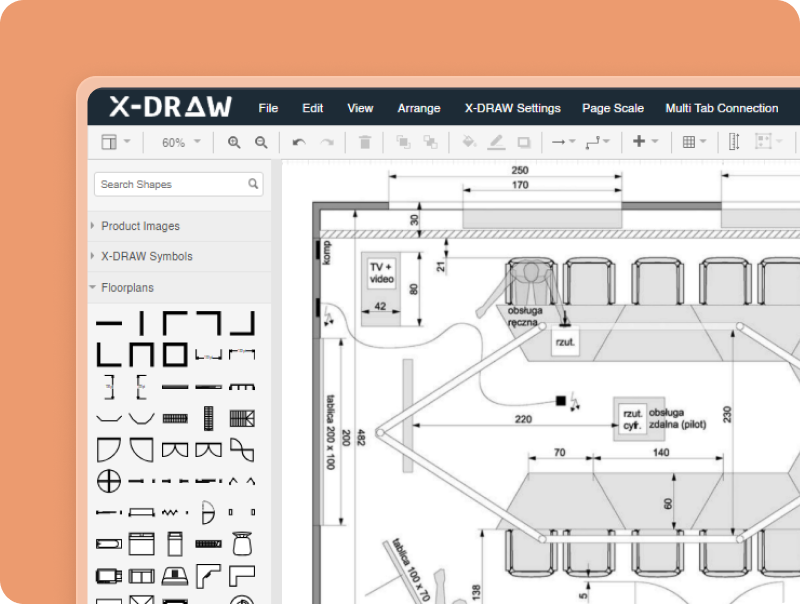This screenshot has height=604, width=800.
Task: Open the Arrange menu
Action: (419, 108)
